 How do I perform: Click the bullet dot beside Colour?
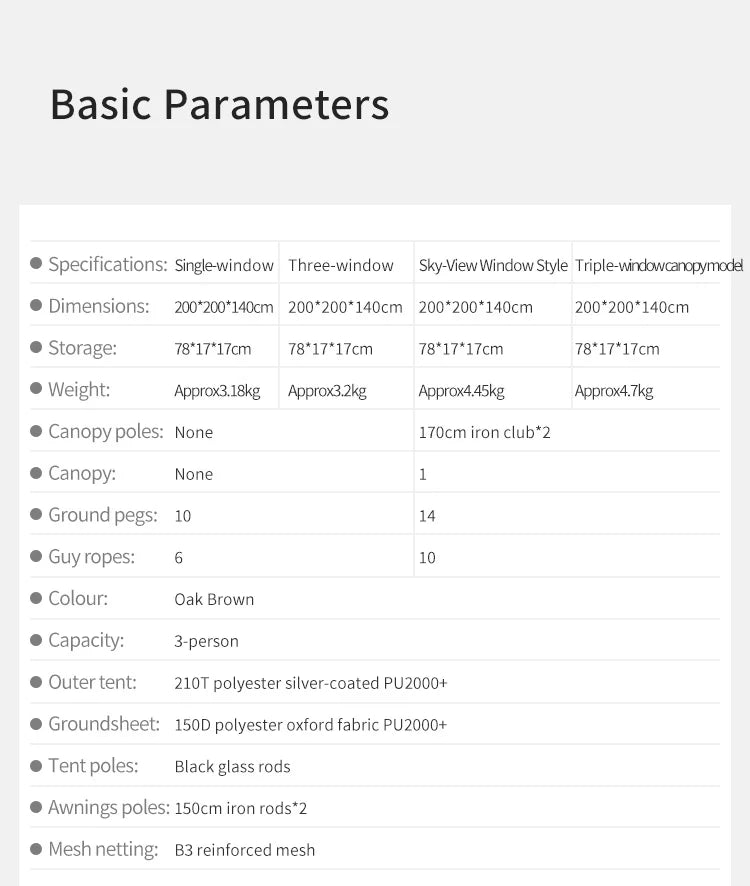36,598
